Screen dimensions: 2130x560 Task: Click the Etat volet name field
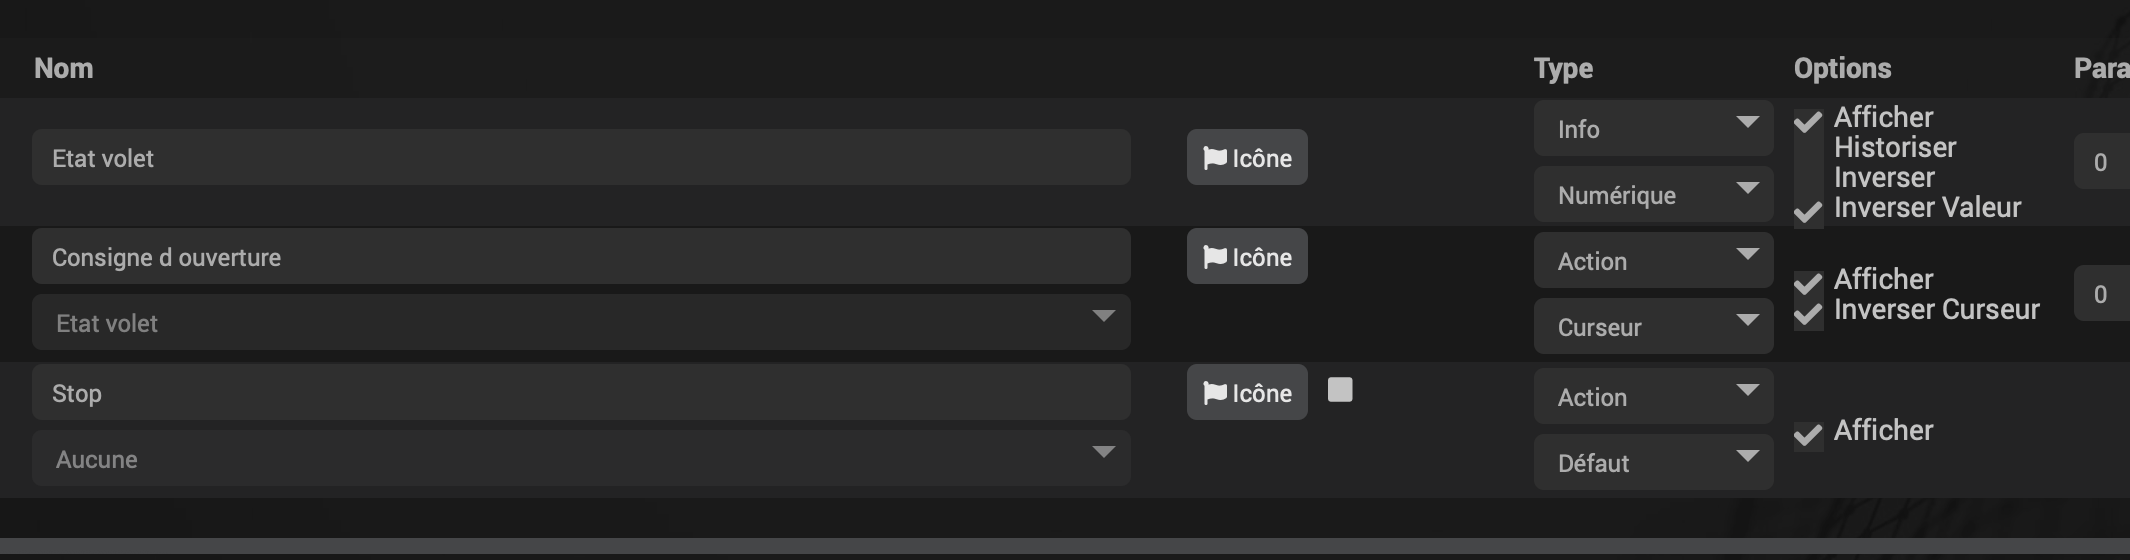click(581, 157)
